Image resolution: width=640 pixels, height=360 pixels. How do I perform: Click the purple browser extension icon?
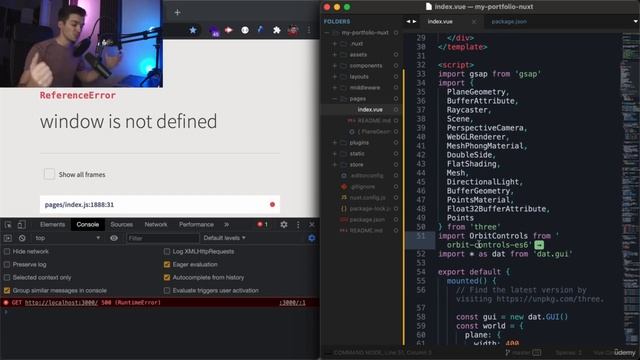pyautogui.click(x=214, y=31)
